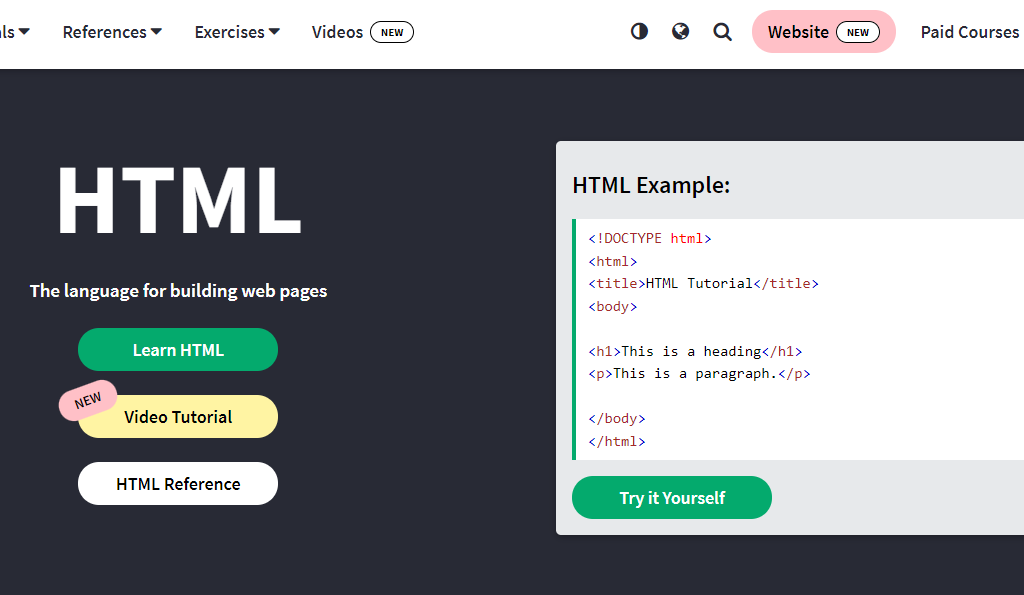
Task: Open the yellow Video Tutorial button
Action: 178,417
